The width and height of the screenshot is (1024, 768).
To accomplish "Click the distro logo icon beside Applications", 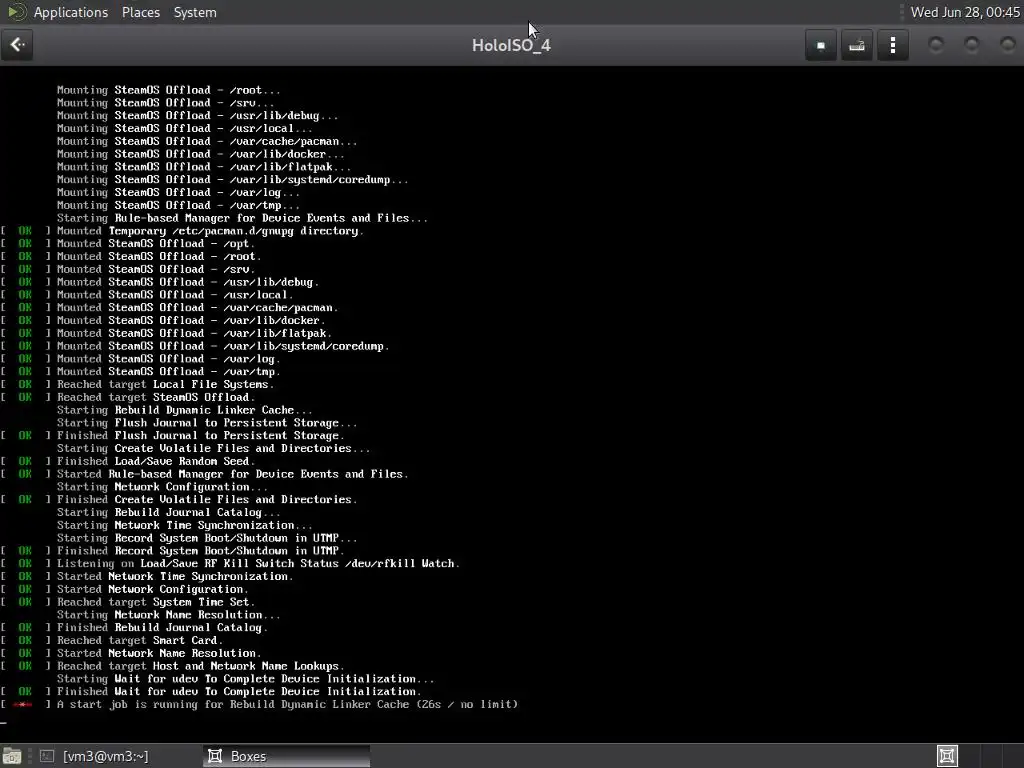I will [x=16, y=12].
